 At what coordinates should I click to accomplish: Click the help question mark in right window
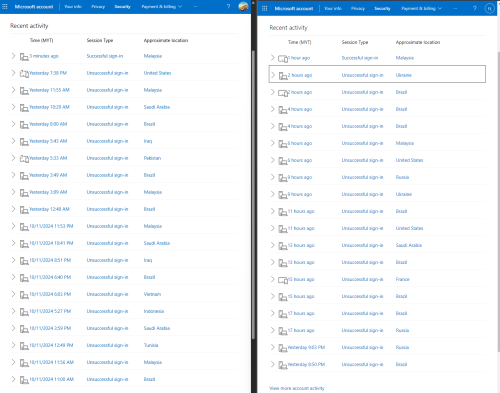(x=475, y=8)
